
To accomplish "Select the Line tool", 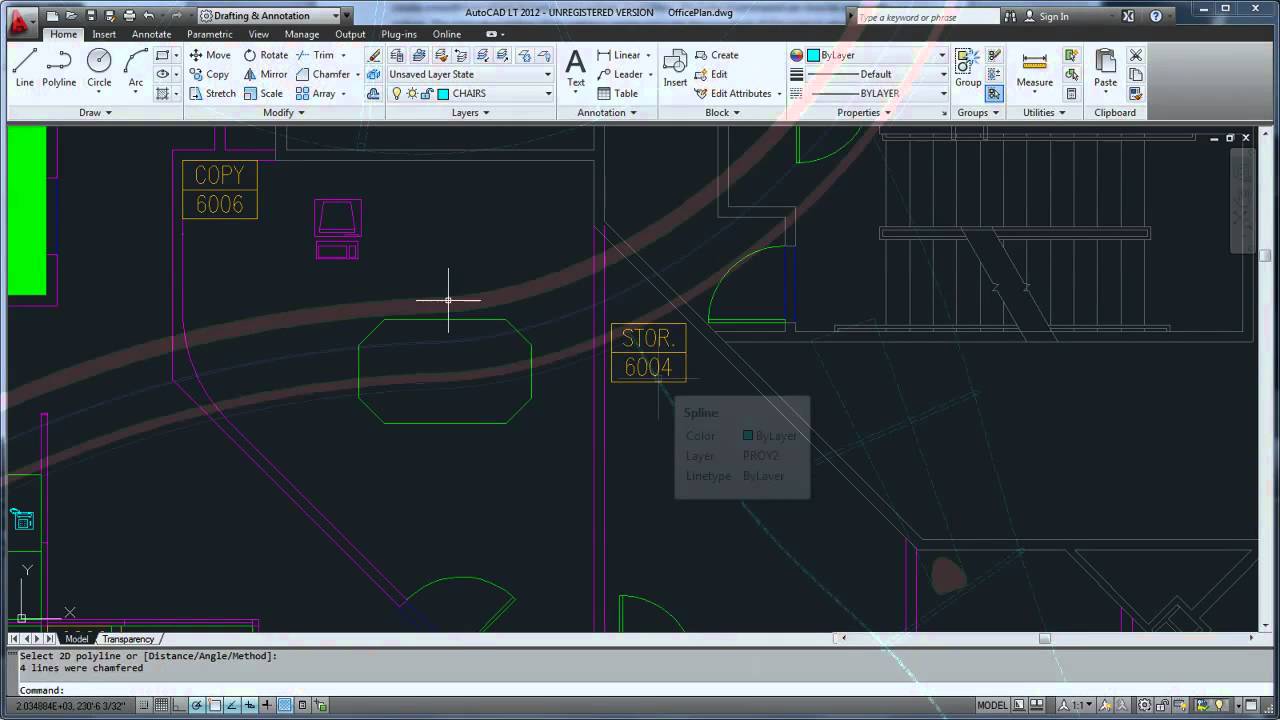I will click(x=24, y=68).
